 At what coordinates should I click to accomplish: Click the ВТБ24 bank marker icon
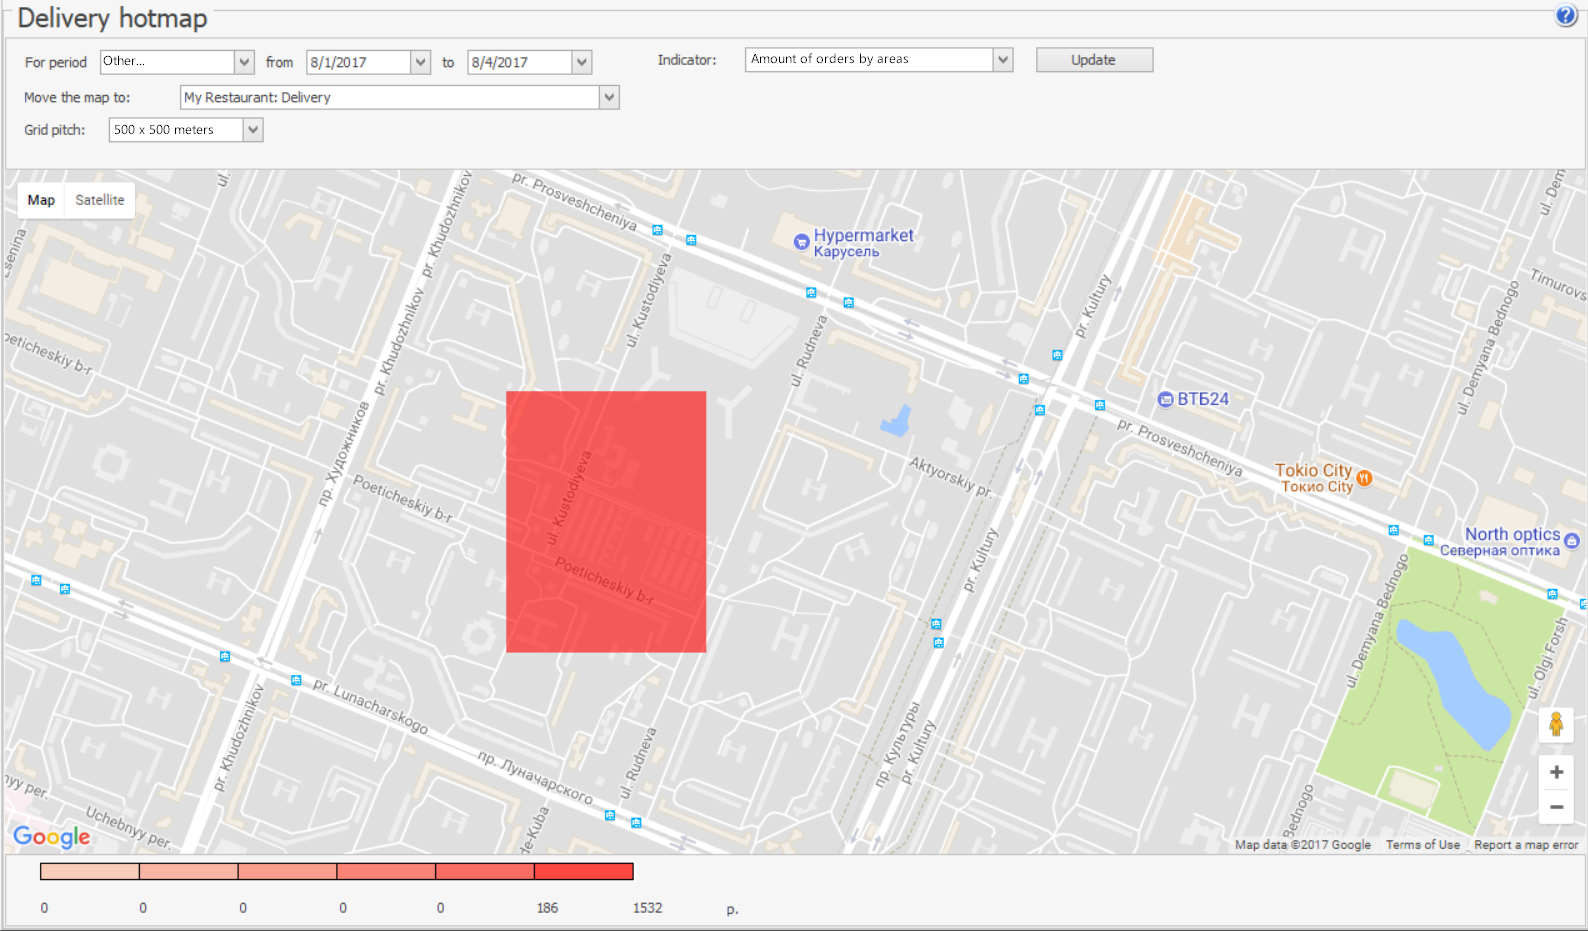(x=1165, y=399)
